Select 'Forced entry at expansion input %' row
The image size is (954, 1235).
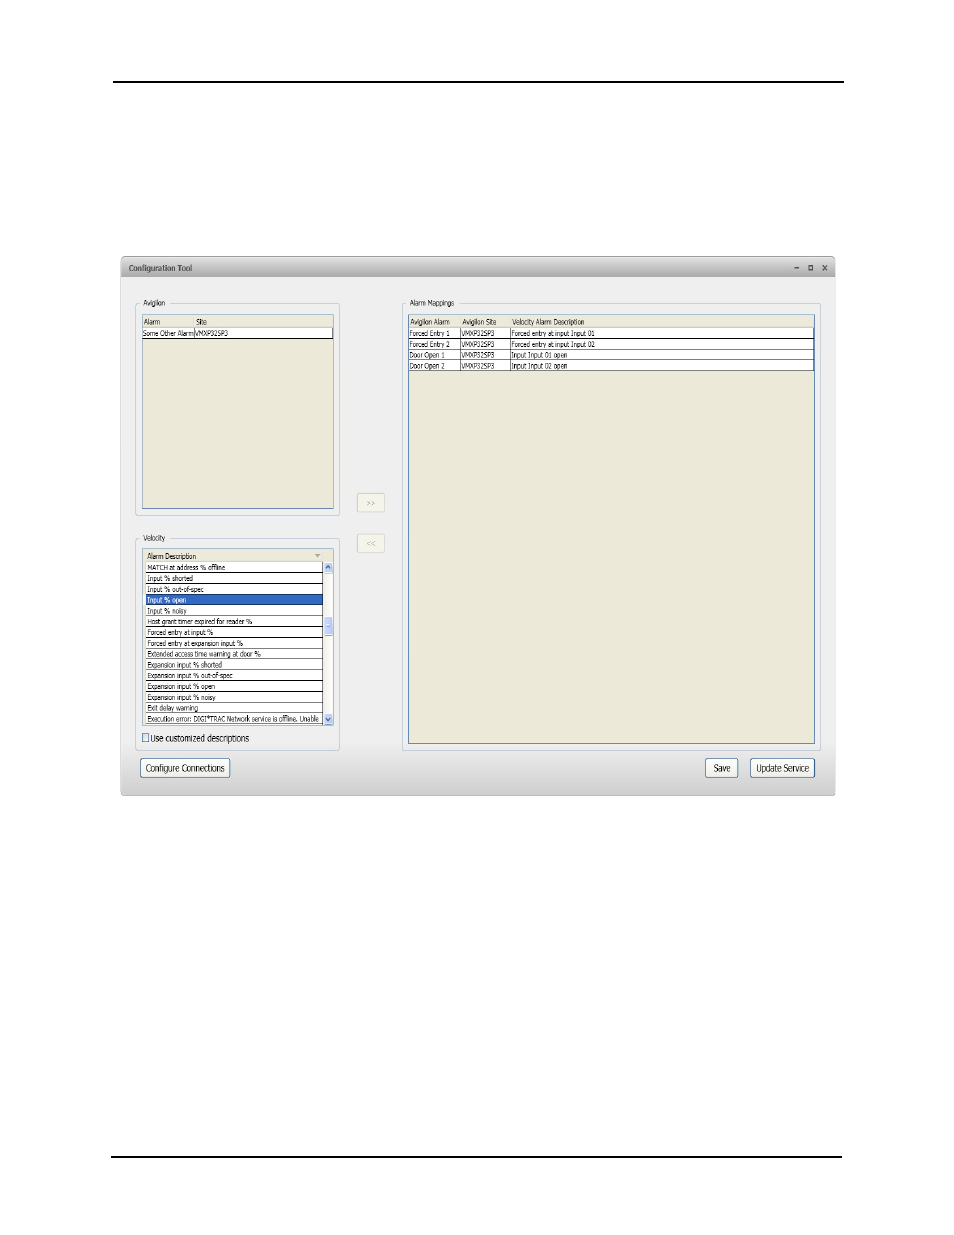point(233,643)
